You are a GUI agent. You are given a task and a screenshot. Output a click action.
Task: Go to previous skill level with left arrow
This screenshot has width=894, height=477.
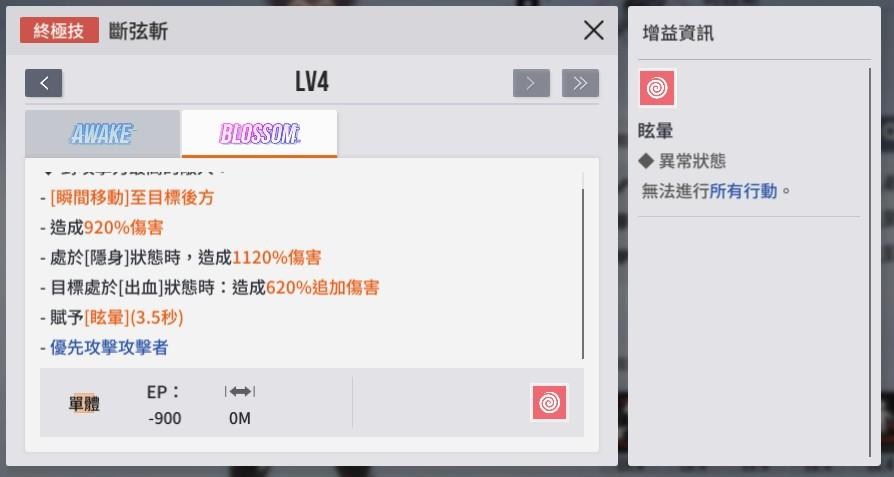[x=43, y=83]
